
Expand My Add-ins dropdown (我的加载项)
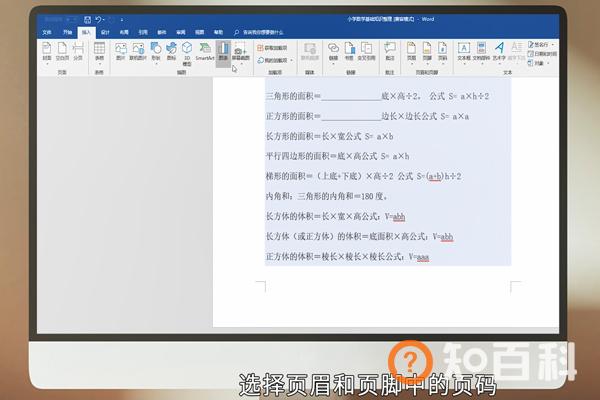[275, 60]
